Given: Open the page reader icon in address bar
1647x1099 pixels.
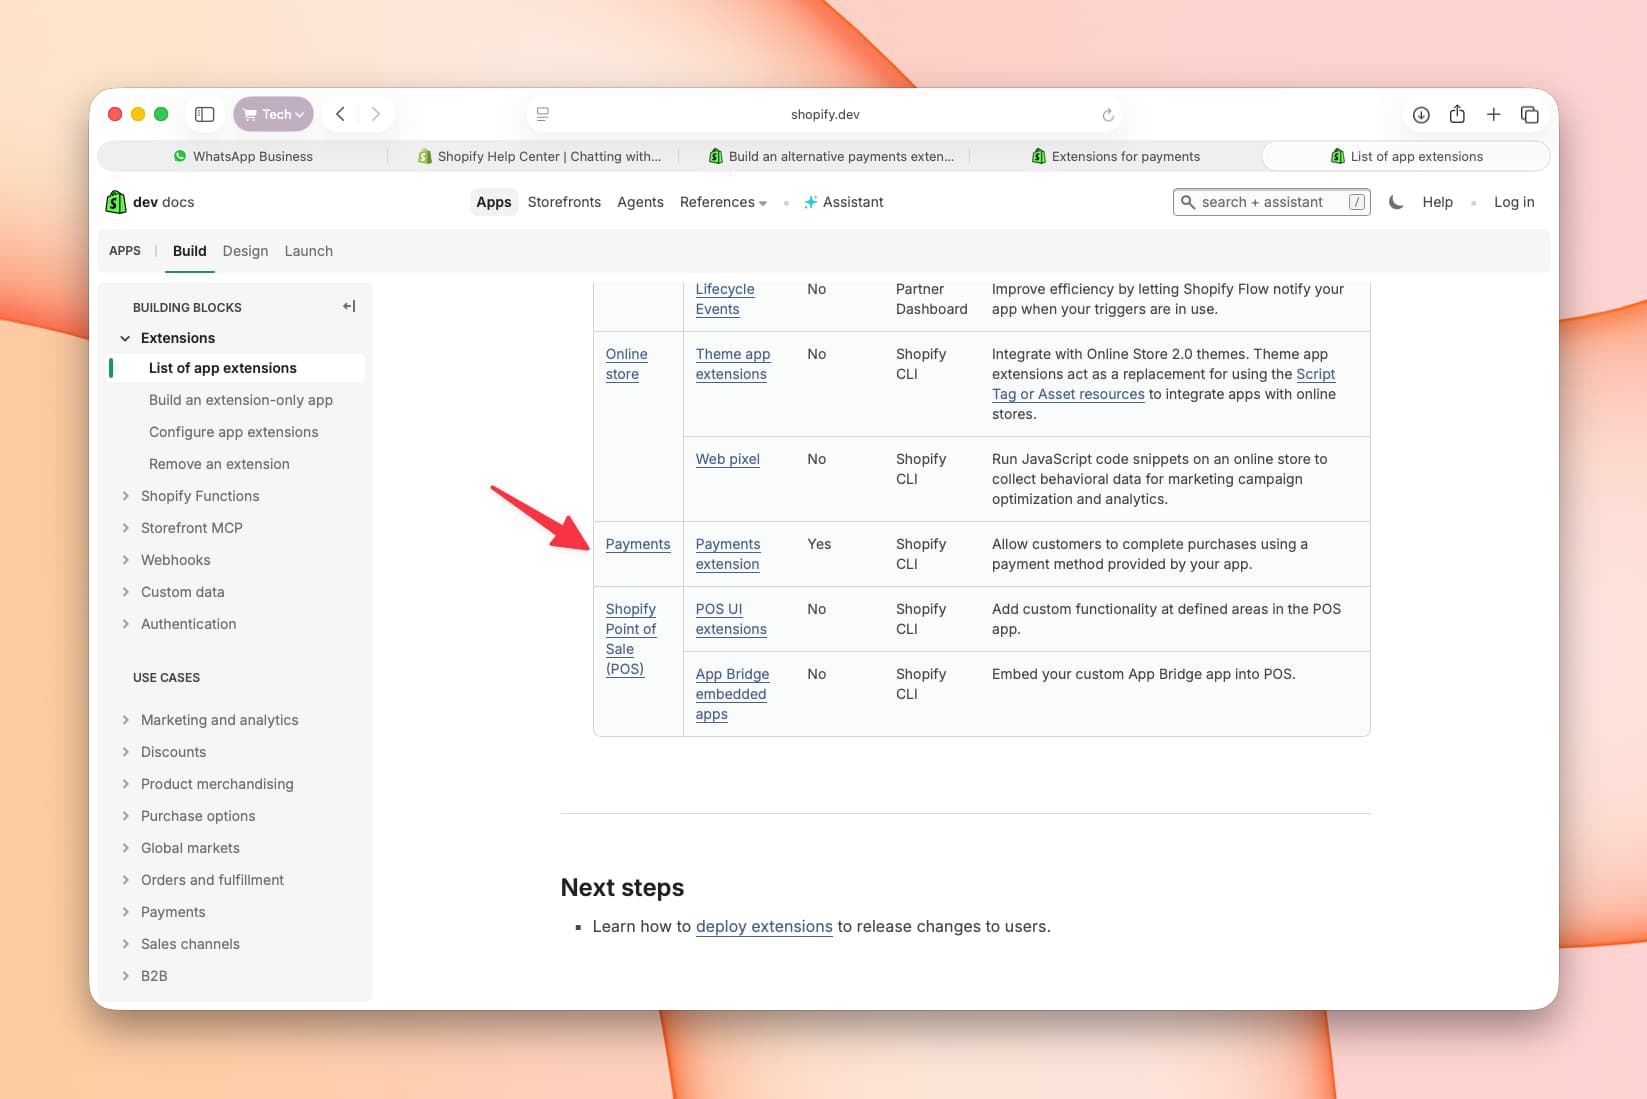Looking at the screenshot, I should (543, 114).
